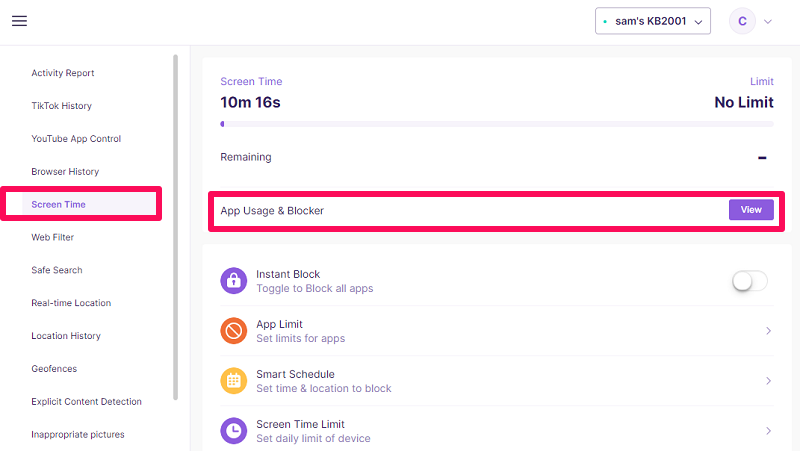Open the sam's KB2001 device dropdown
Image resolution: width=800 pixels, height=451 pixels.
click(652, 21)
